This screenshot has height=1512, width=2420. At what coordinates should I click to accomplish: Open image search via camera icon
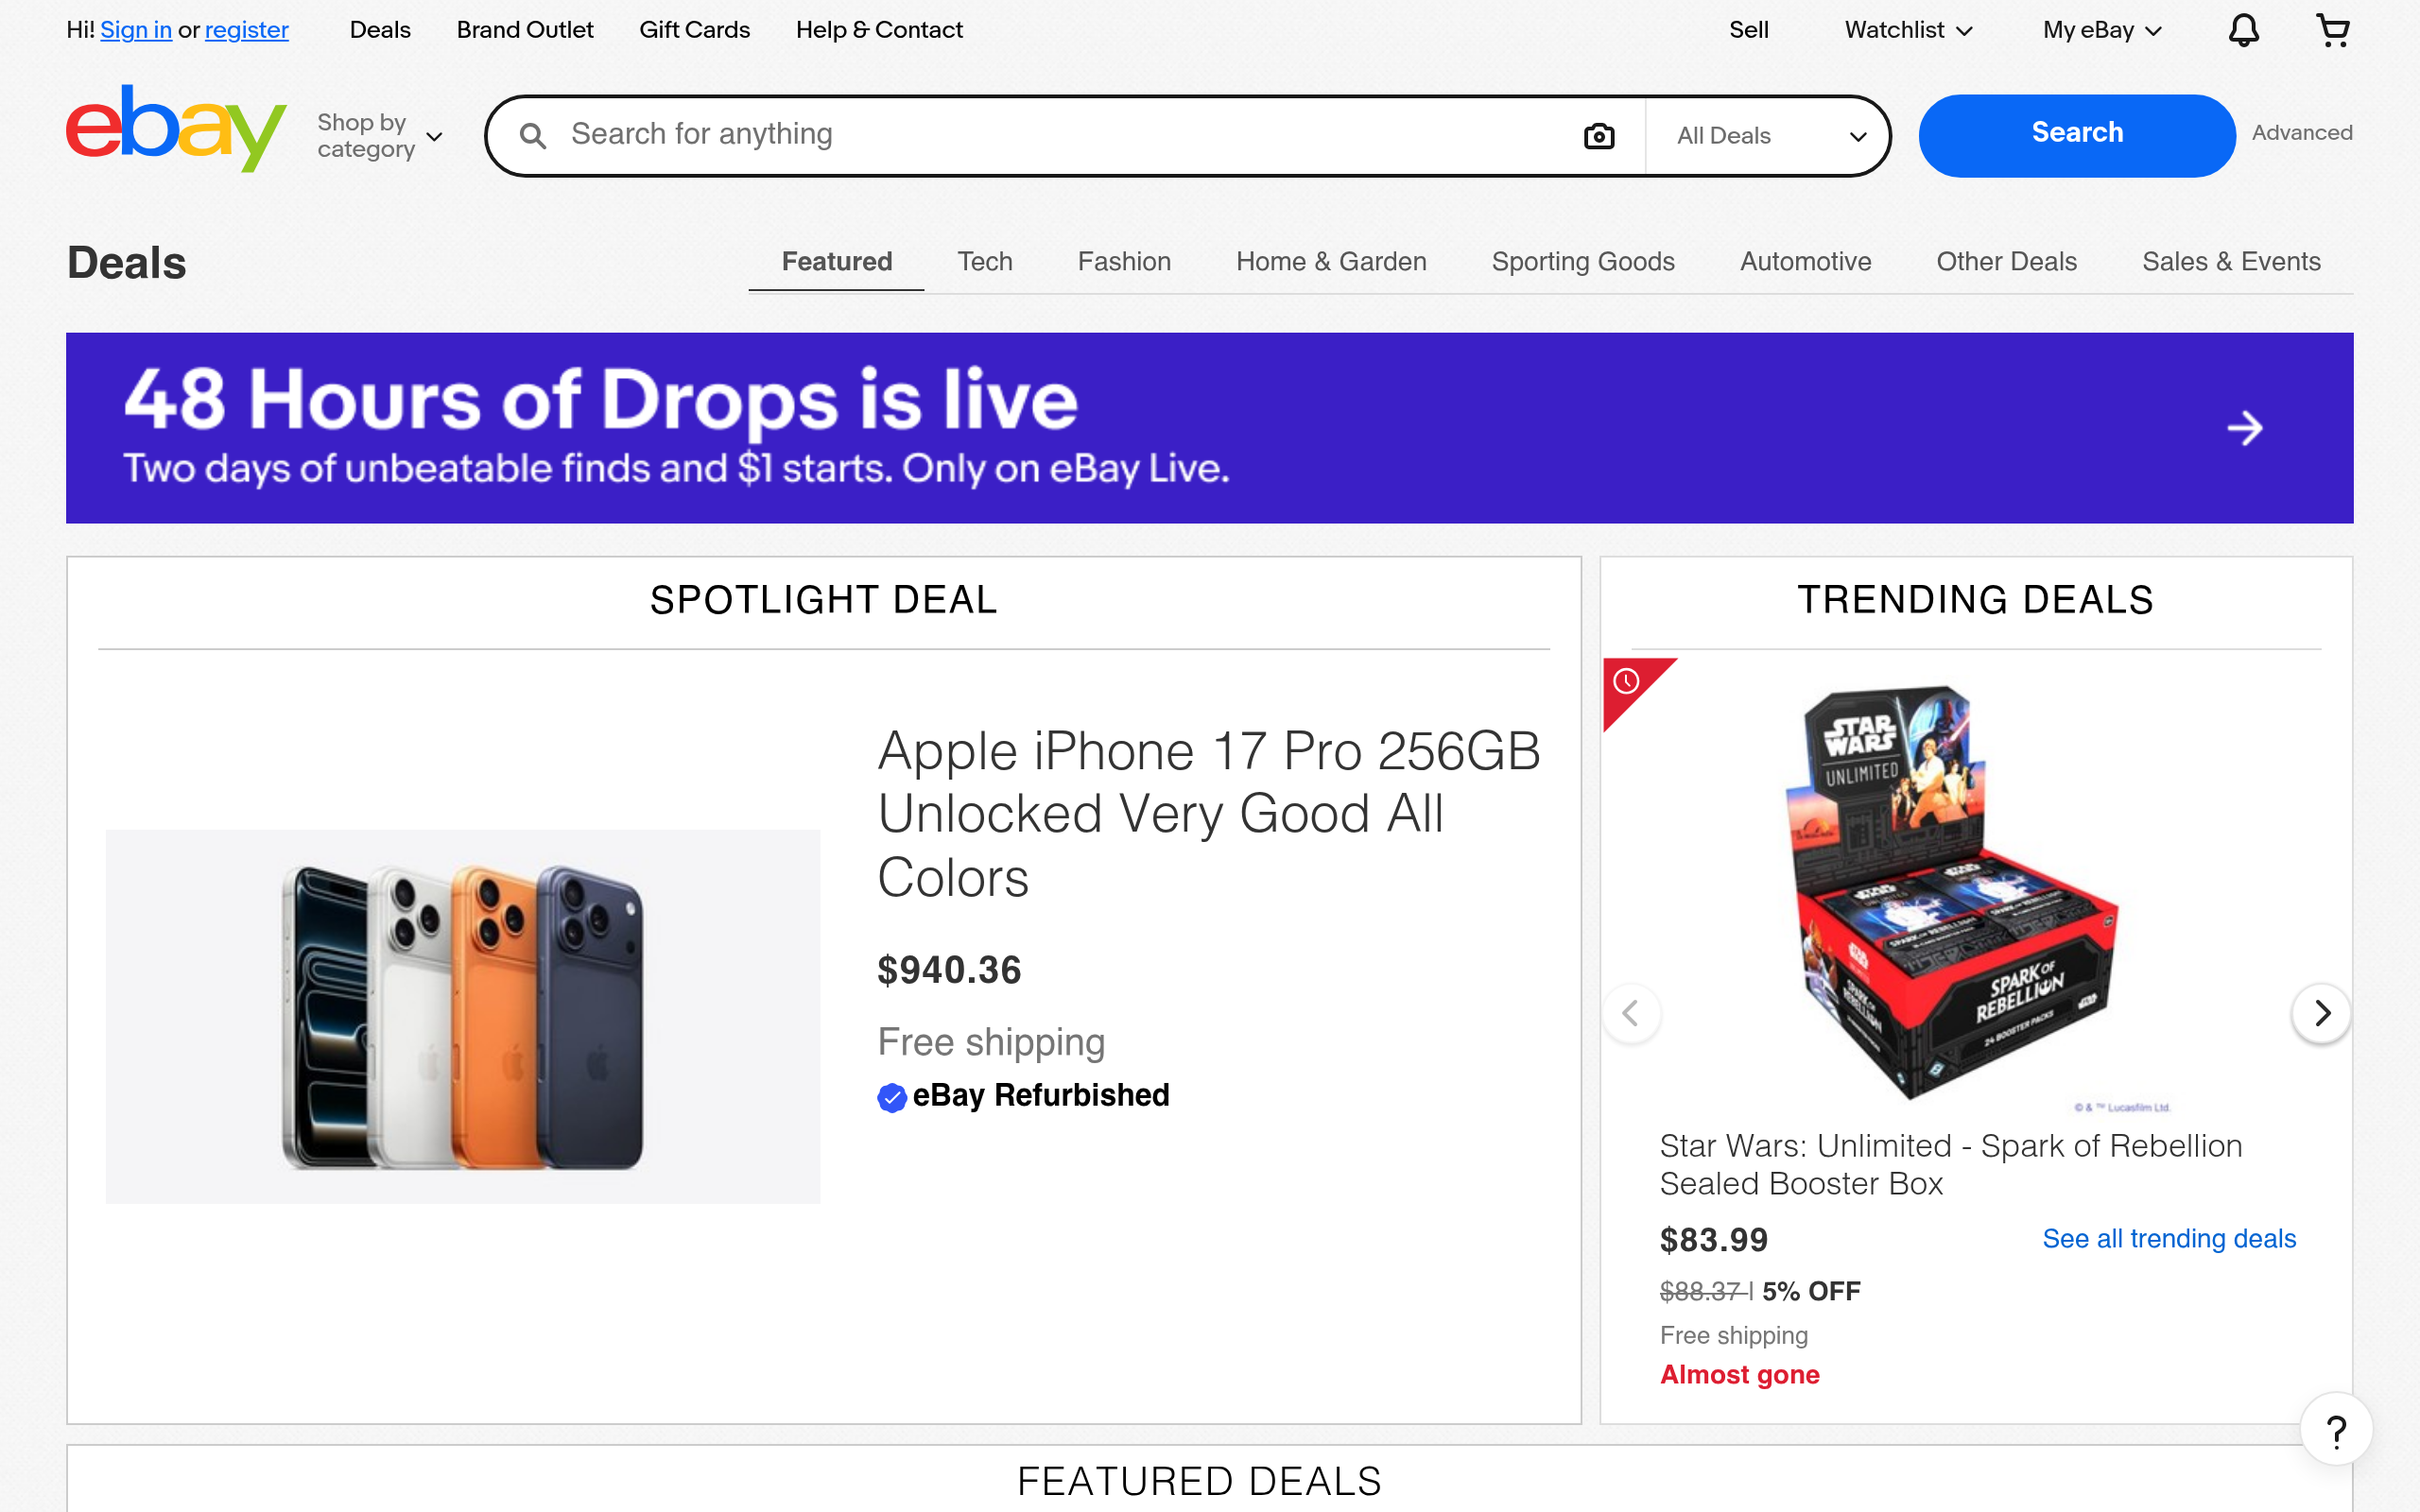click(1598, 135)
